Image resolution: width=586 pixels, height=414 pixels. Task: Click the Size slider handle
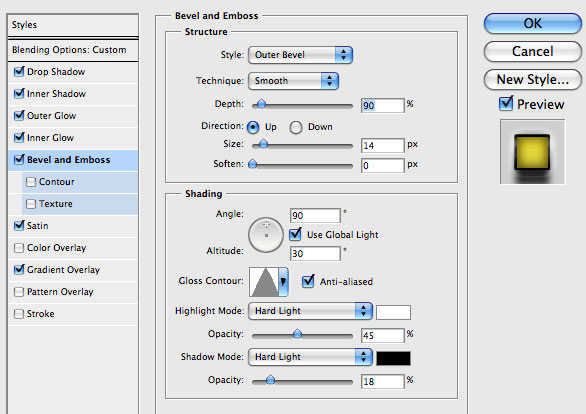pos(263,144)
